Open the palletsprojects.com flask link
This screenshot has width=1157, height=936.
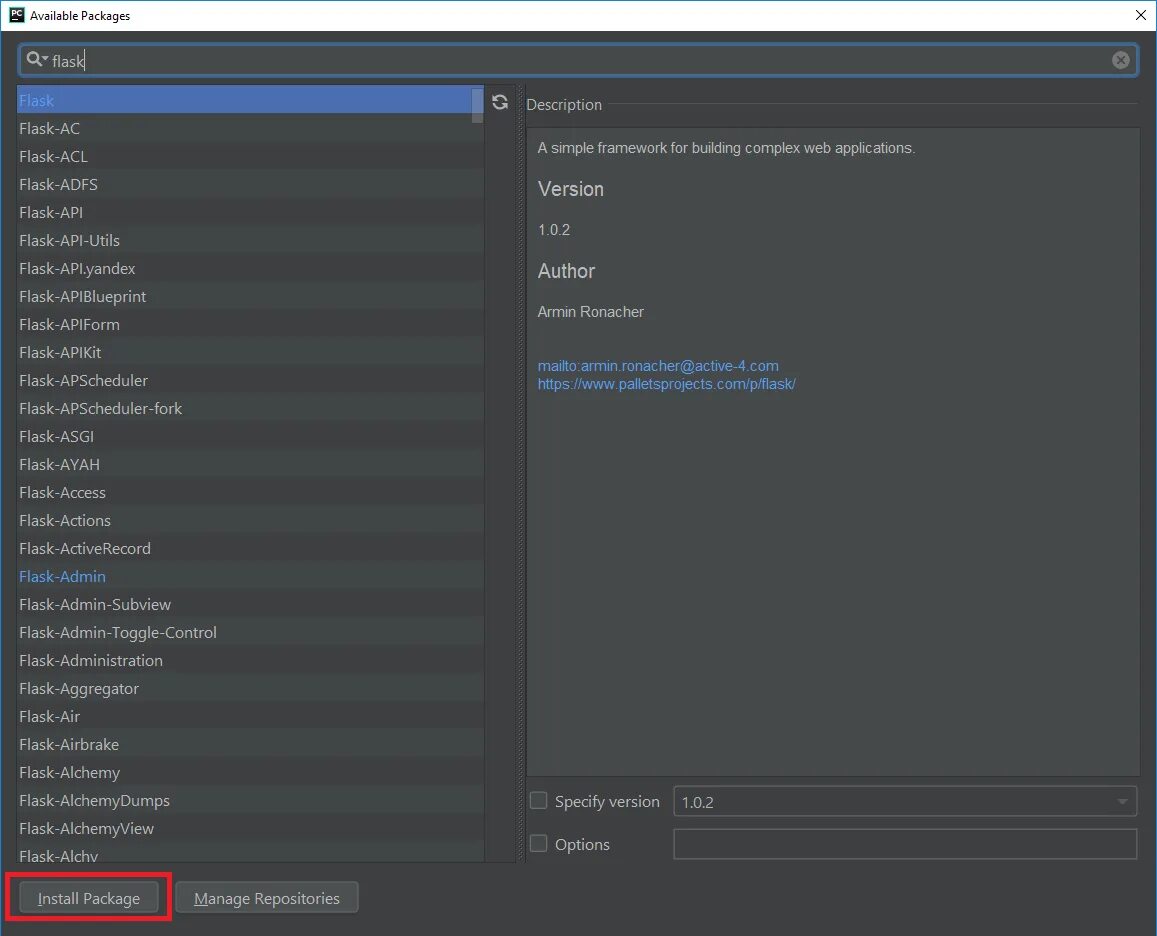point(666,384)
